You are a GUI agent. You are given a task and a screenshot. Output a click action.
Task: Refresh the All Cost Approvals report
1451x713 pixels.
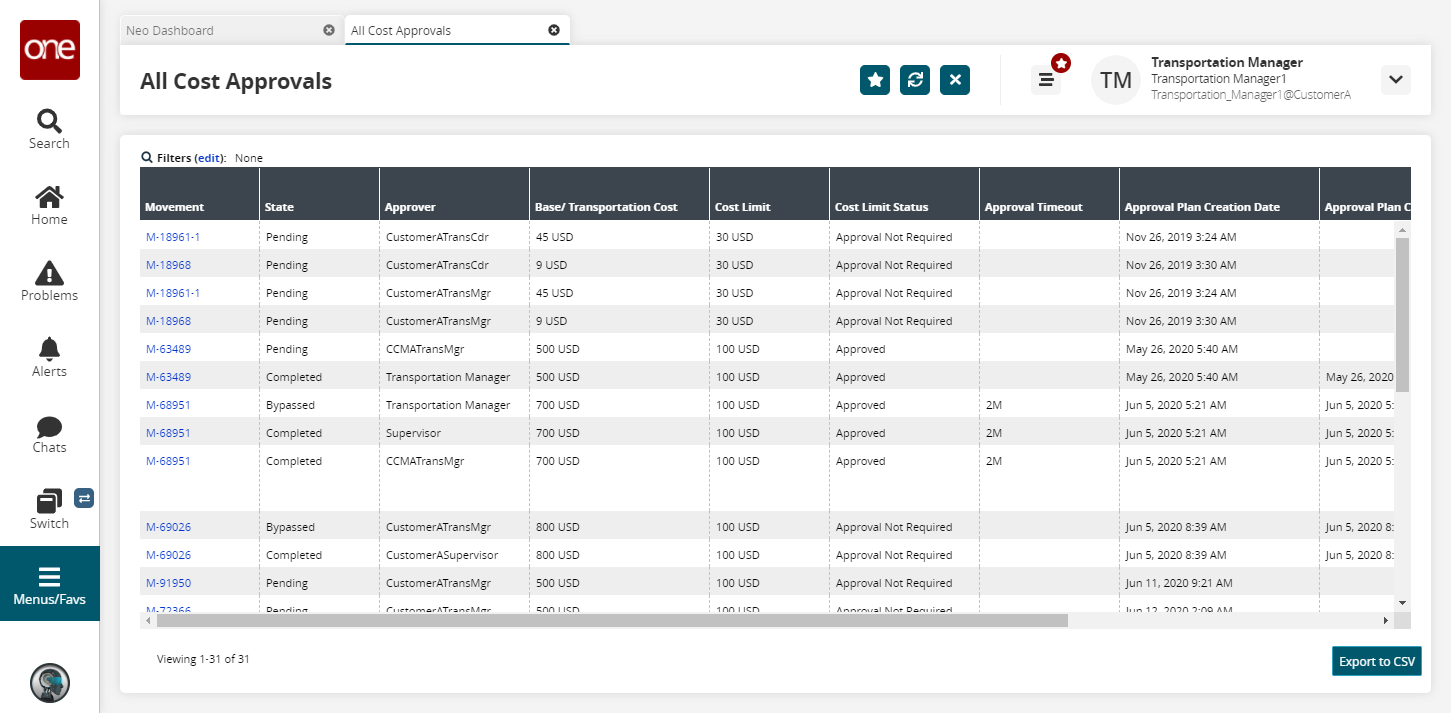tap(915, 80)
